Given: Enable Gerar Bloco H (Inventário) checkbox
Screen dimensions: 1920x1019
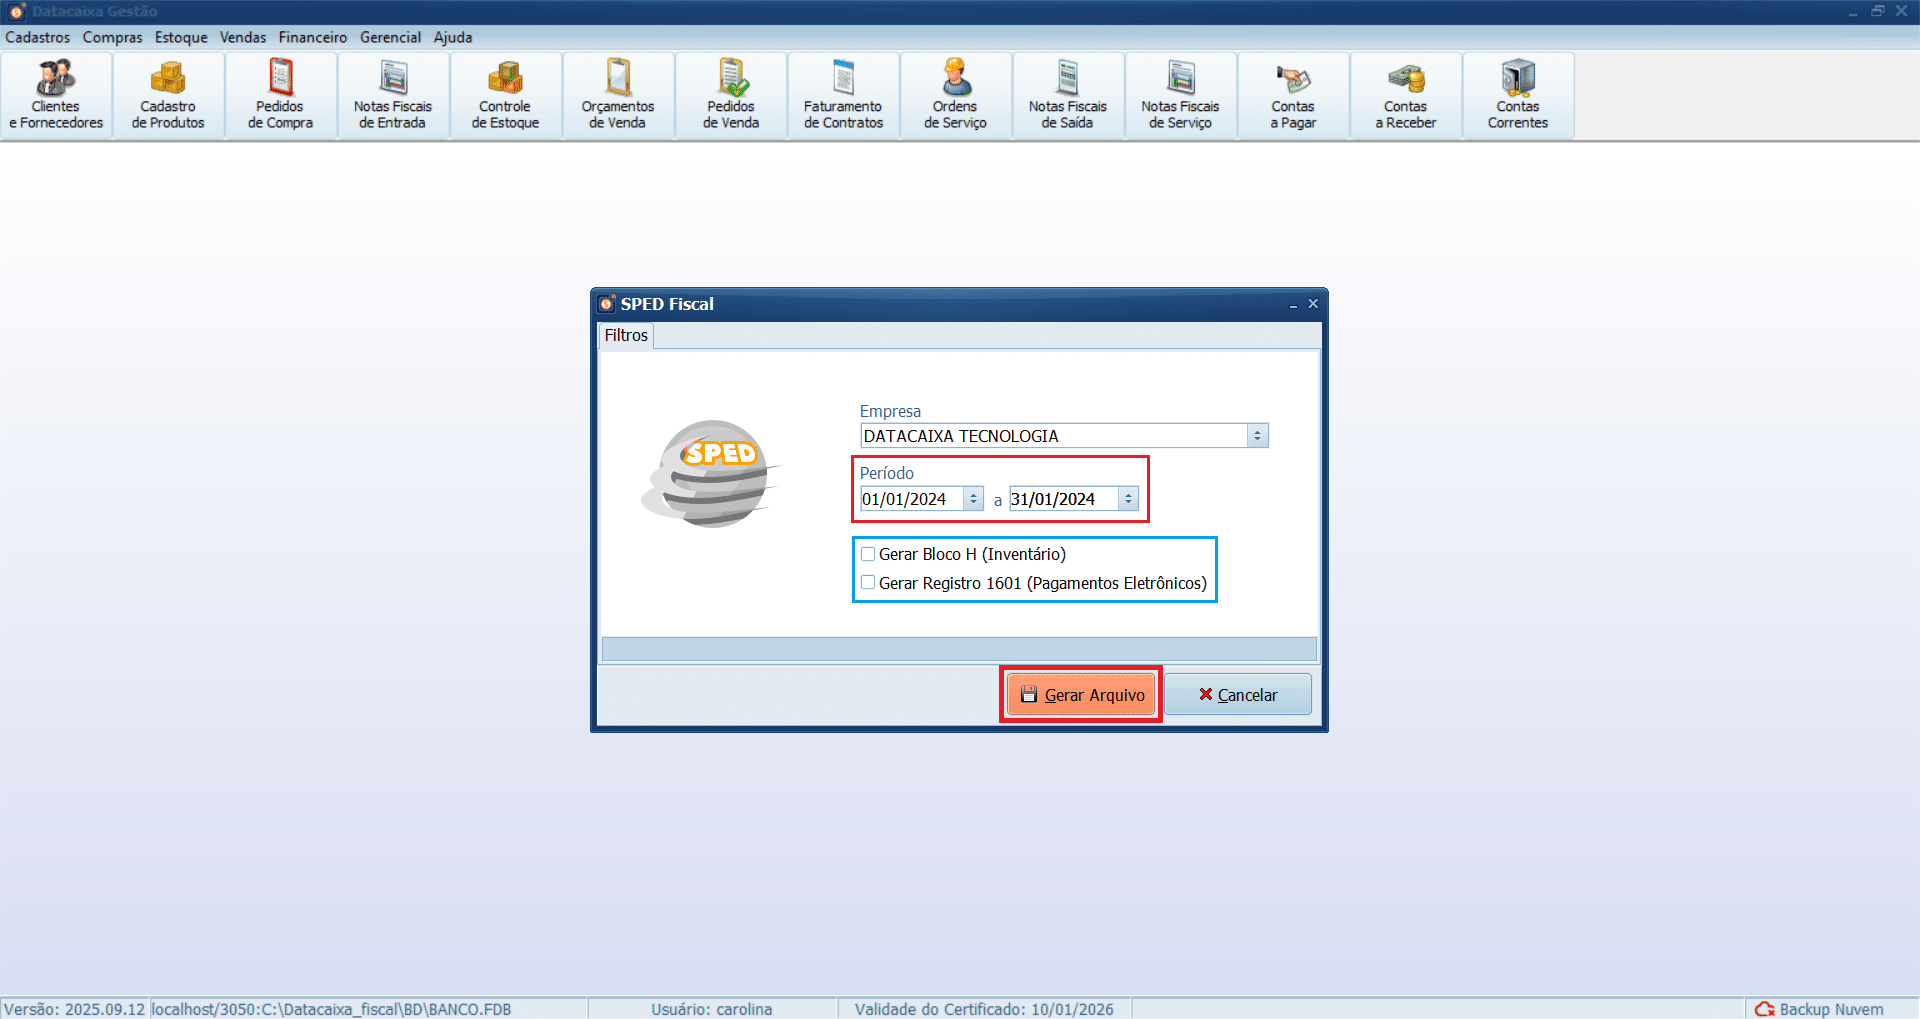Looking at the screenshot, I should [x=868, y=554].
